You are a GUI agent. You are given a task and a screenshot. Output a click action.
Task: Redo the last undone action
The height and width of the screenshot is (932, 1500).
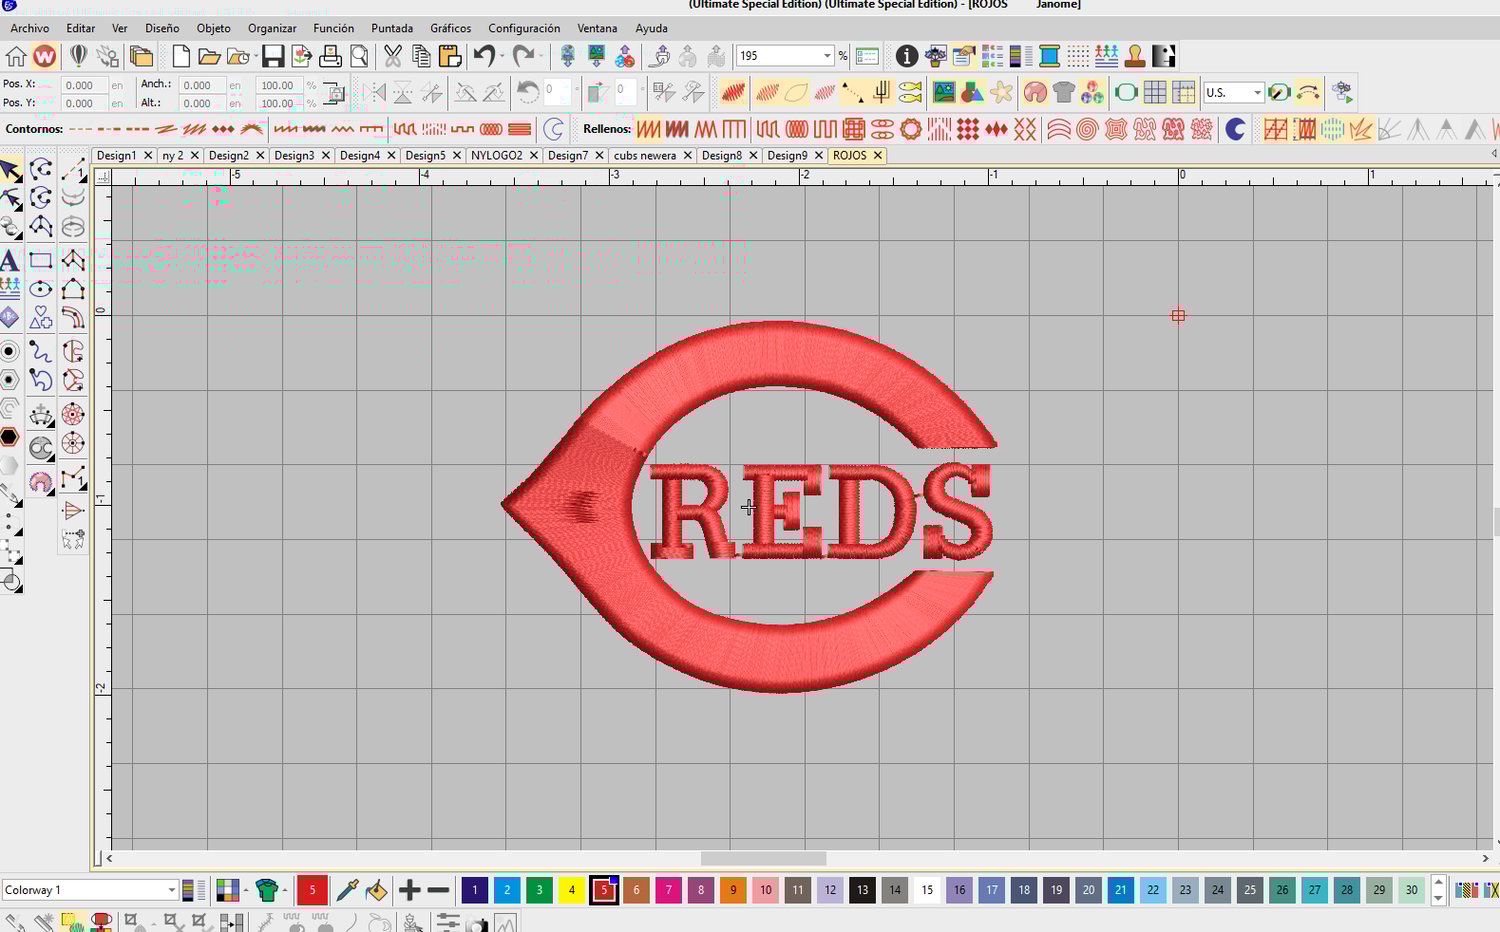click(523, 56)
